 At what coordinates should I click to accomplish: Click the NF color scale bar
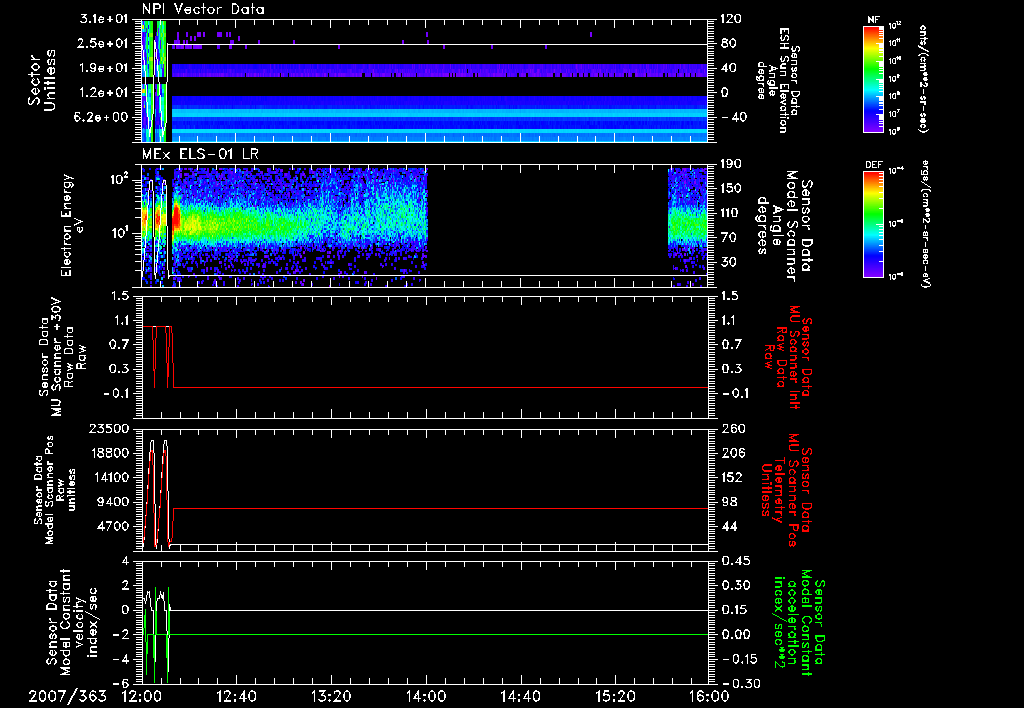[874, 78]
